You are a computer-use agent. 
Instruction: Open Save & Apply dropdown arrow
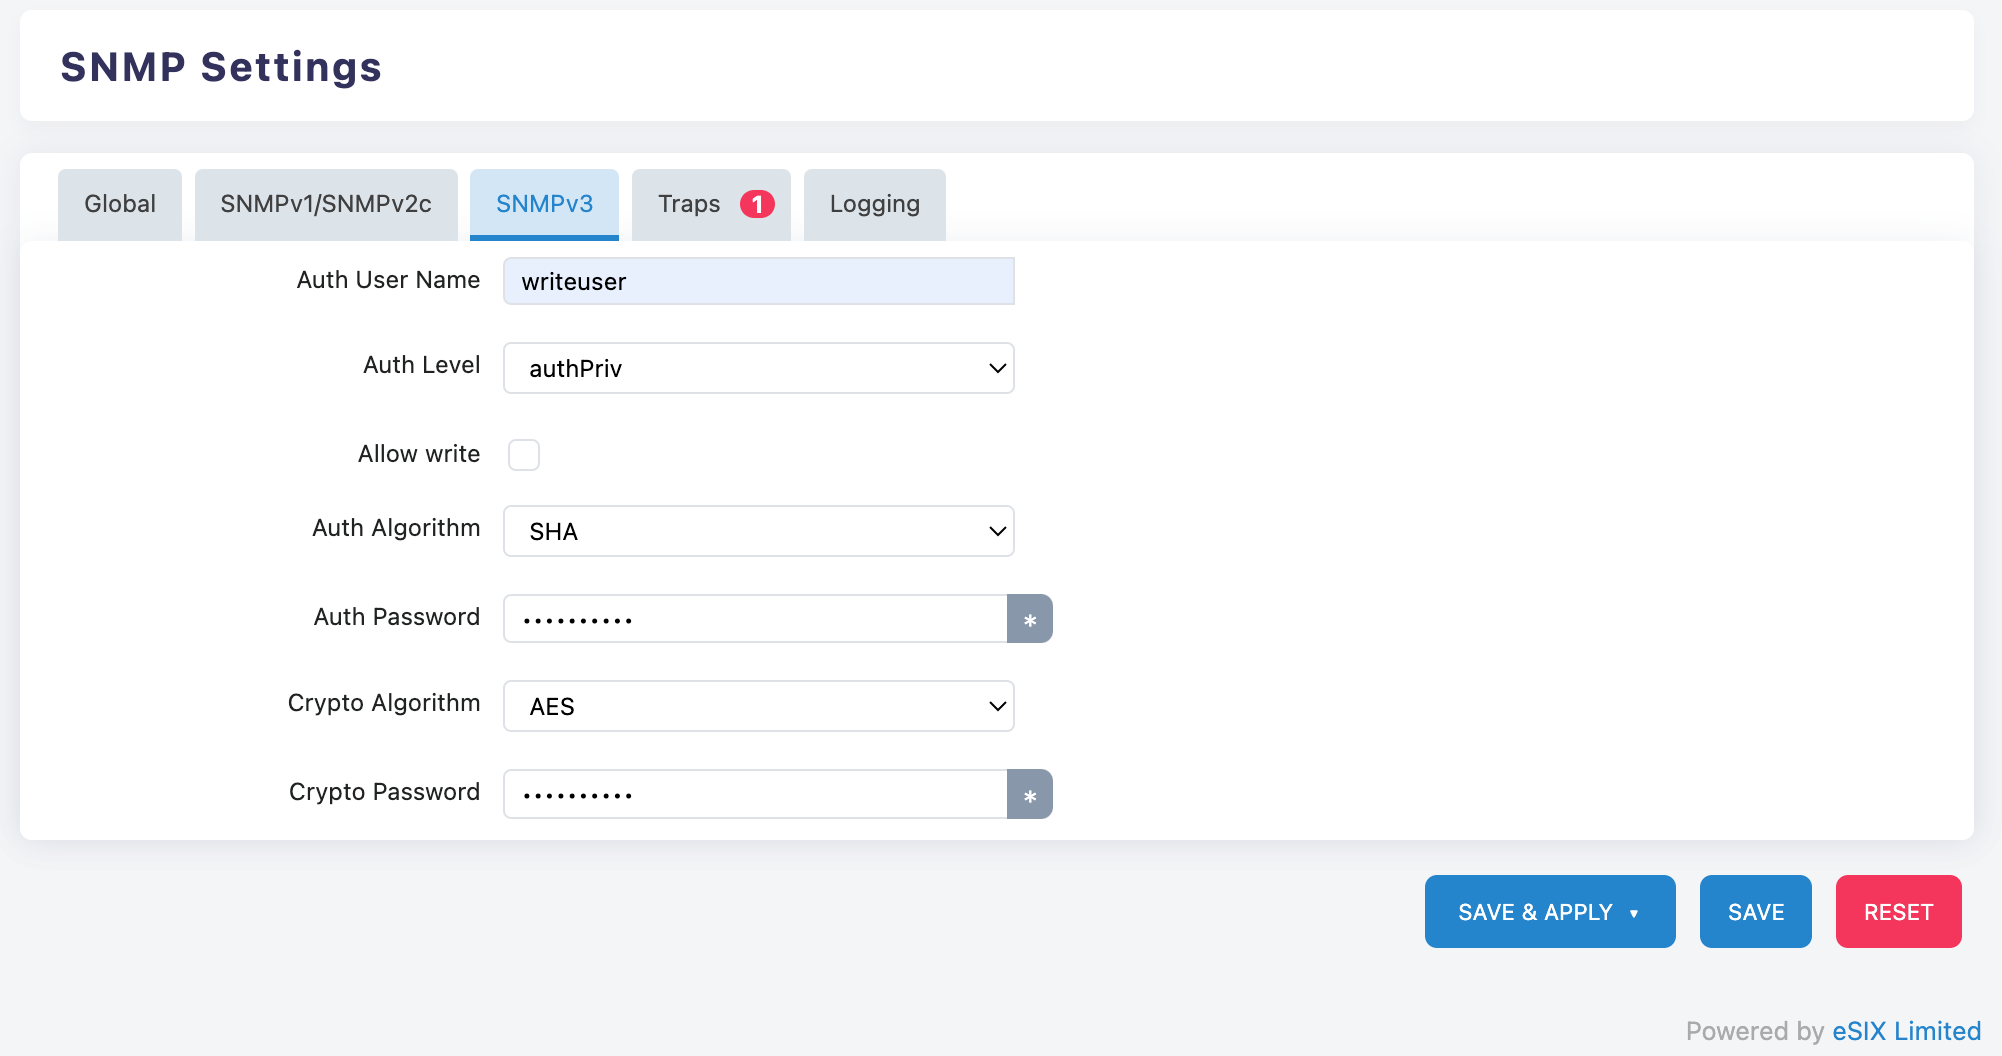pyautogui.click(x=1634, y=912)
